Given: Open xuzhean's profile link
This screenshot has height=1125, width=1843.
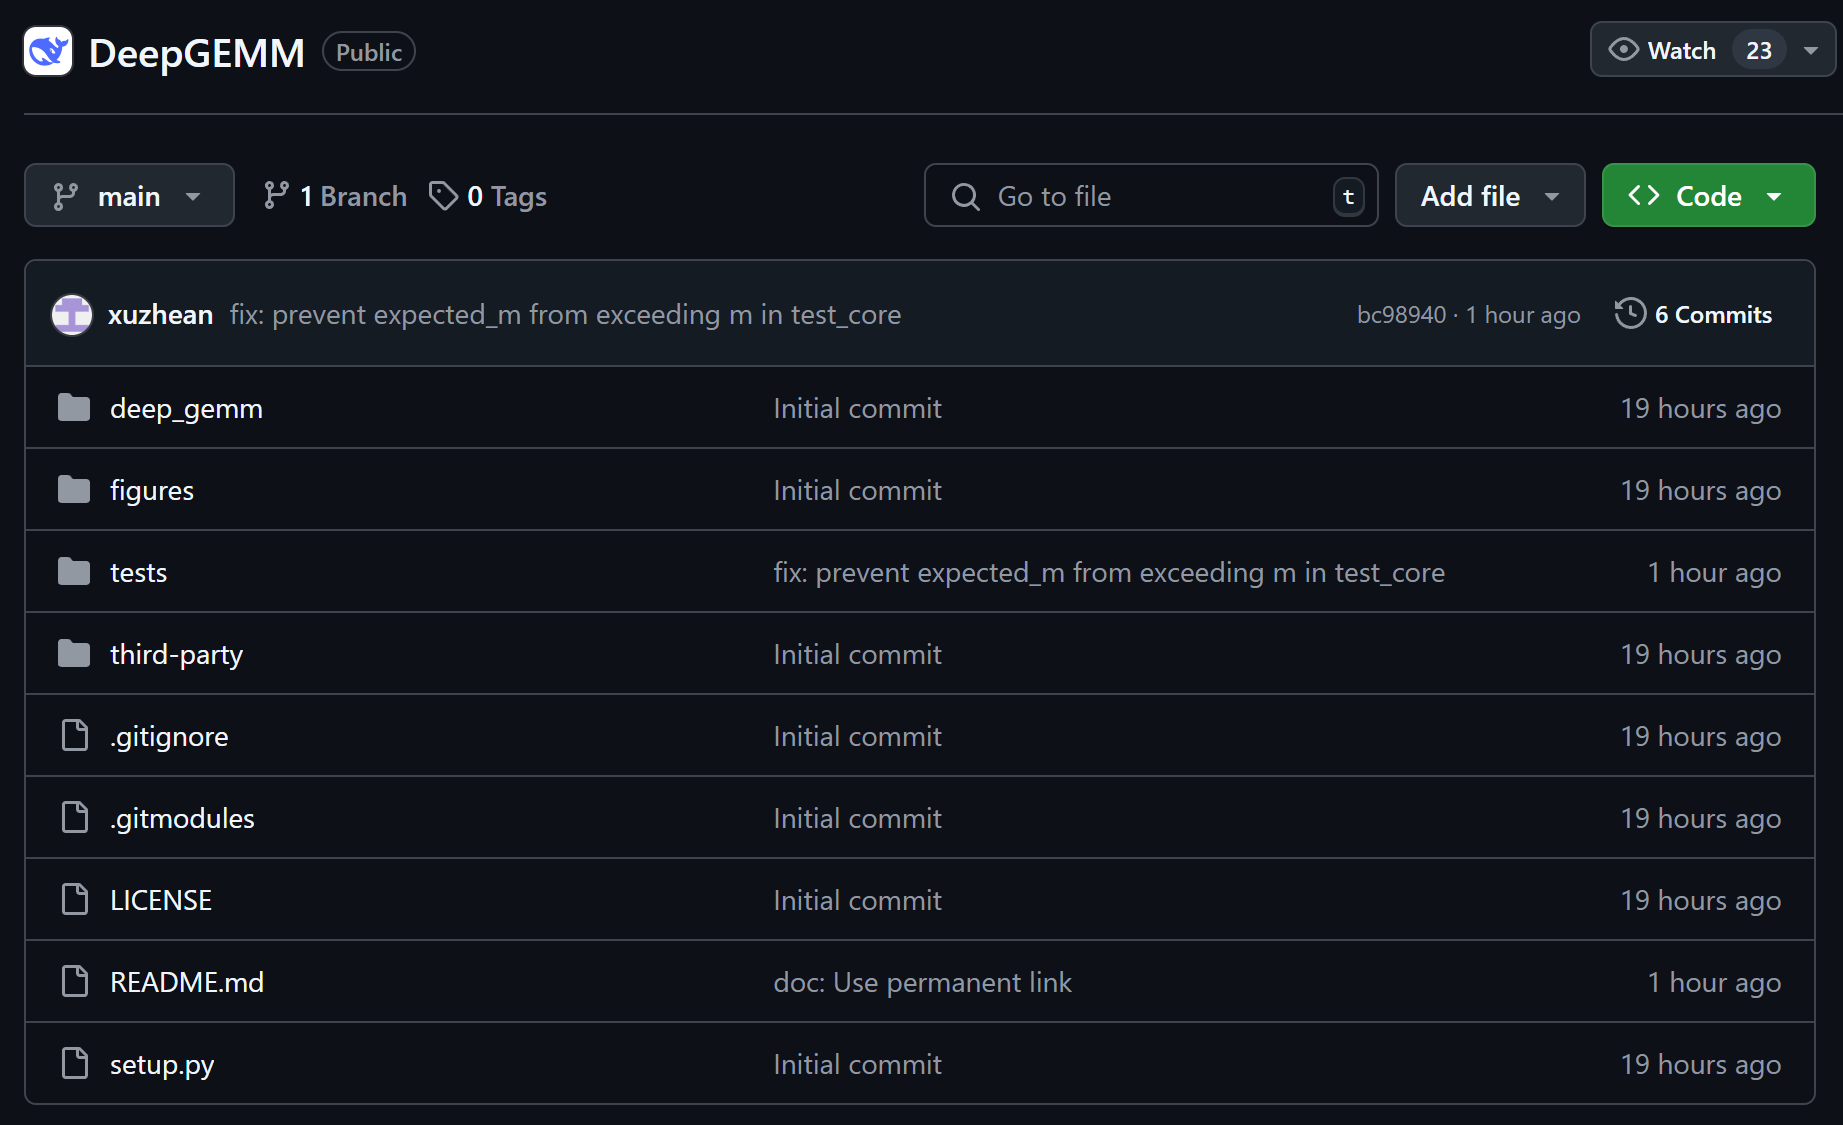Looking at the screenshot, I should pyautogui.click(x=161, y=315).
